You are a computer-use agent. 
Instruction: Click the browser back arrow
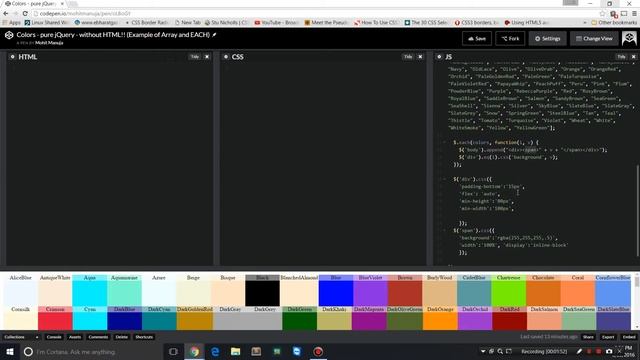click(x=6, y=13)
